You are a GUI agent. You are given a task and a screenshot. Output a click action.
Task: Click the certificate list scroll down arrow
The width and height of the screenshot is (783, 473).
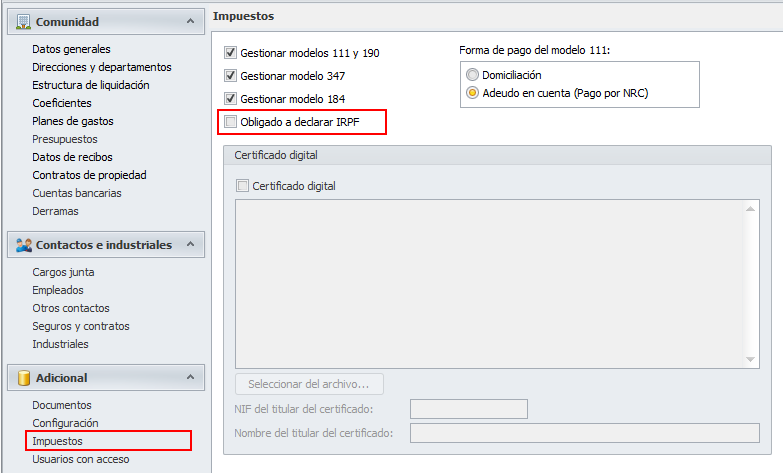(750, 360)
